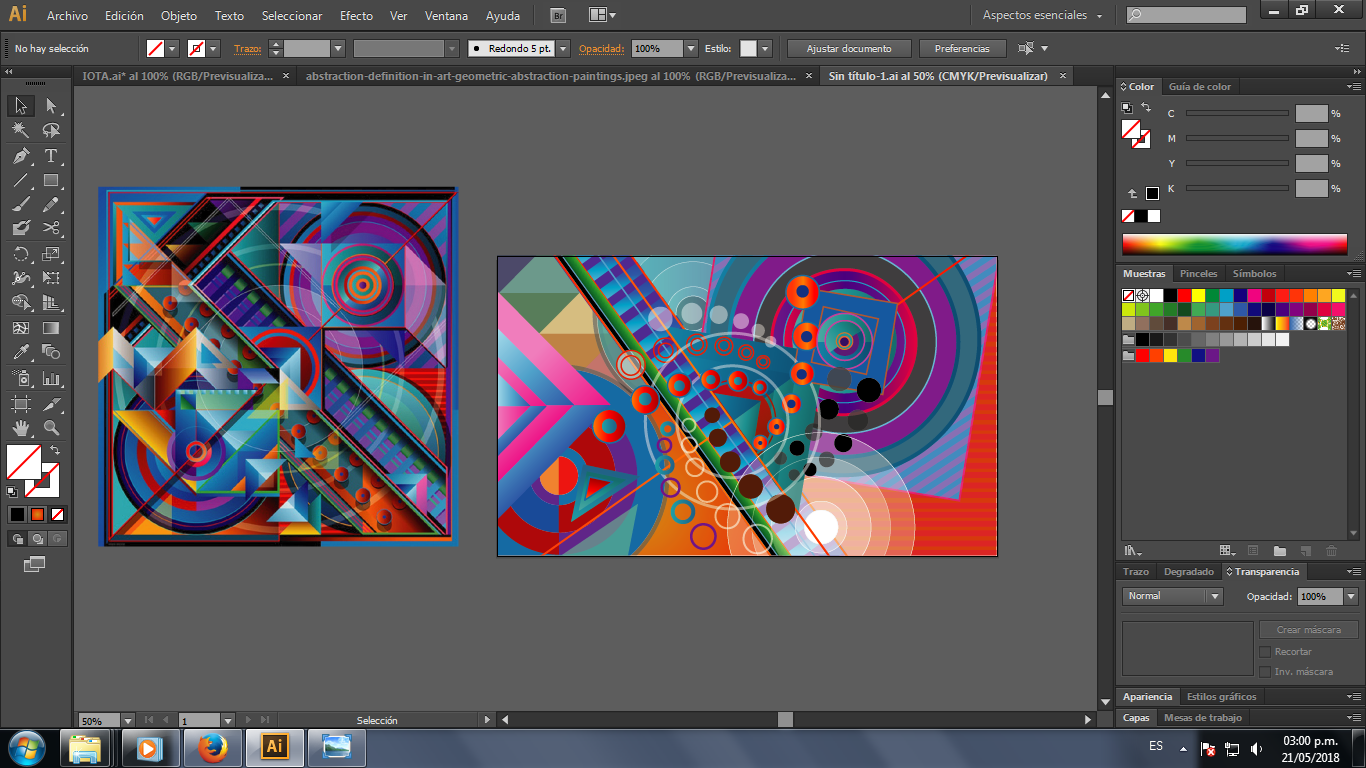The image size is (1366, 768).
Task: Open the Color panel options menu
Action: (1353, 87)
